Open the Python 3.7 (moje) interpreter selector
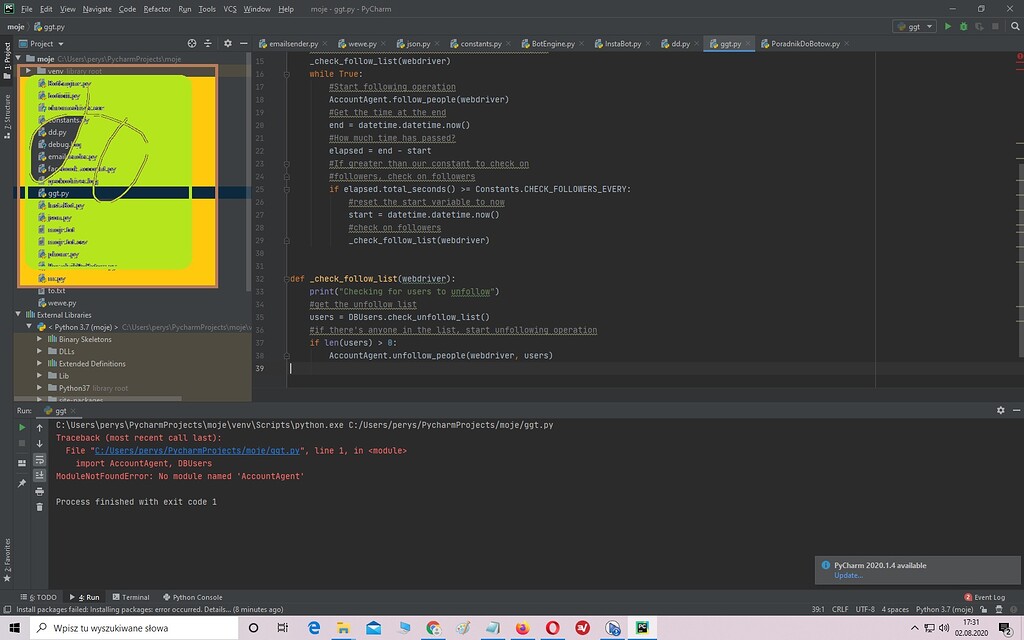1024x640 pixels. point(944,609)
